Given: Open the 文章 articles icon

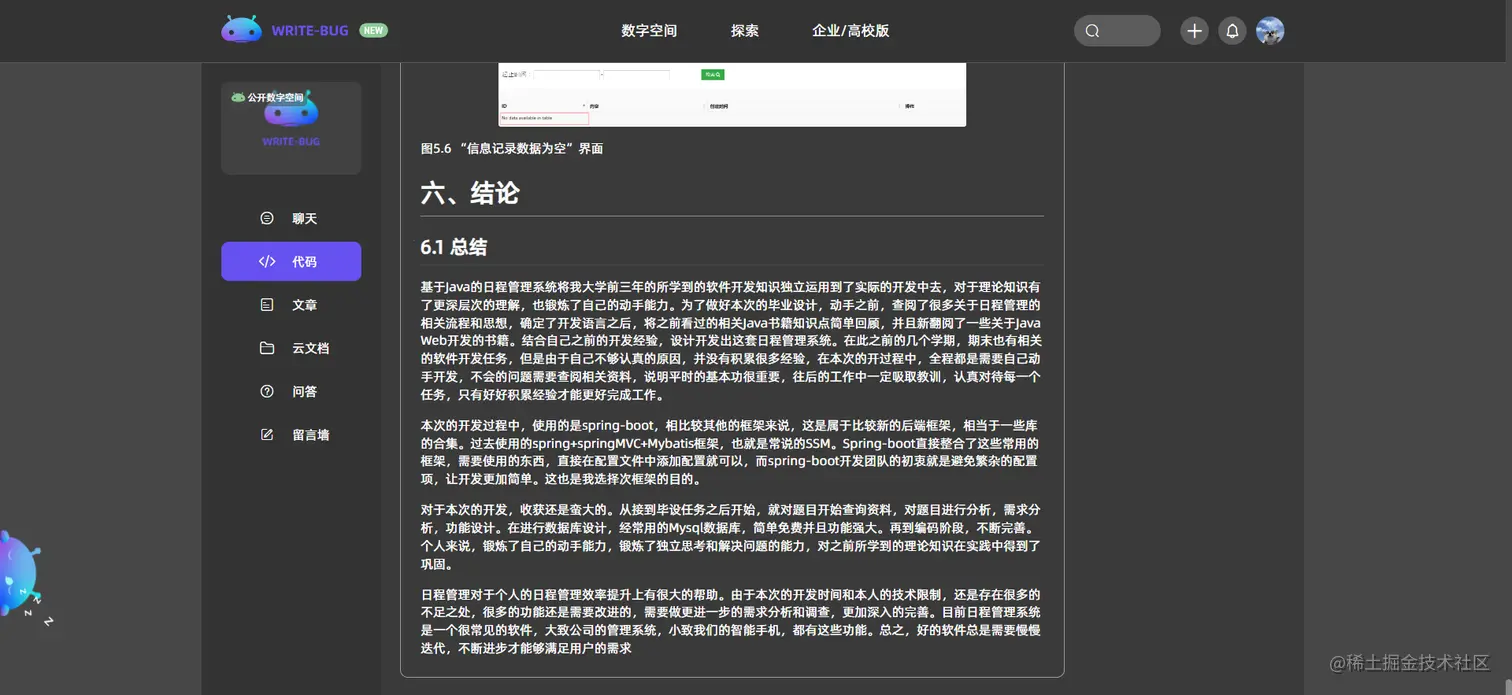Looking at the screenshot, I should pyautogui.click(x=265, y=304).
